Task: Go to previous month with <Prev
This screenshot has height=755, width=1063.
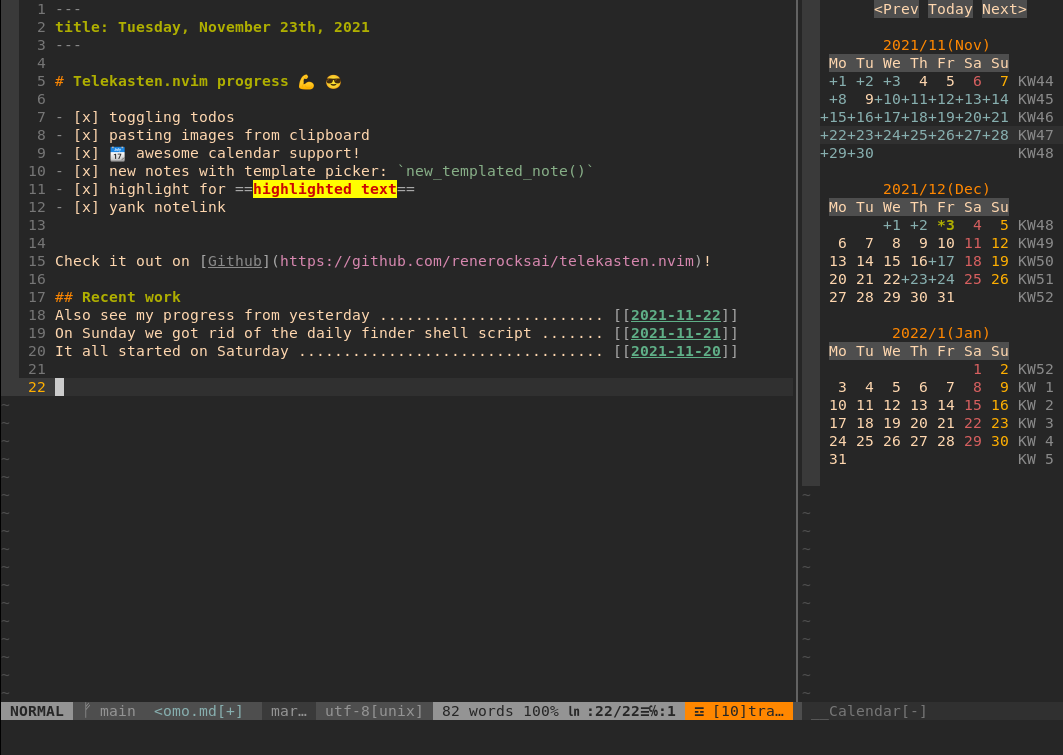Action: [x=896, y=9]
